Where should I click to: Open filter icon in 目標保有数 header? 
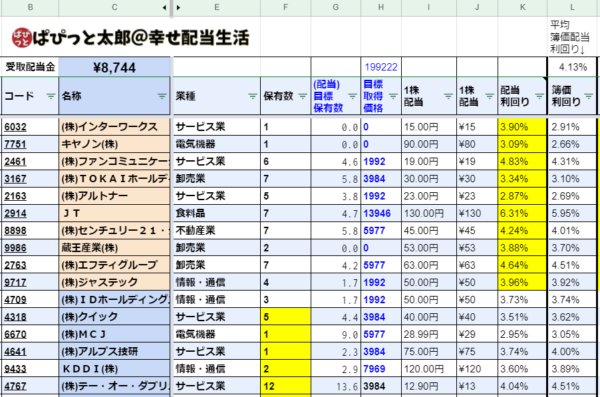coord(352,96)
